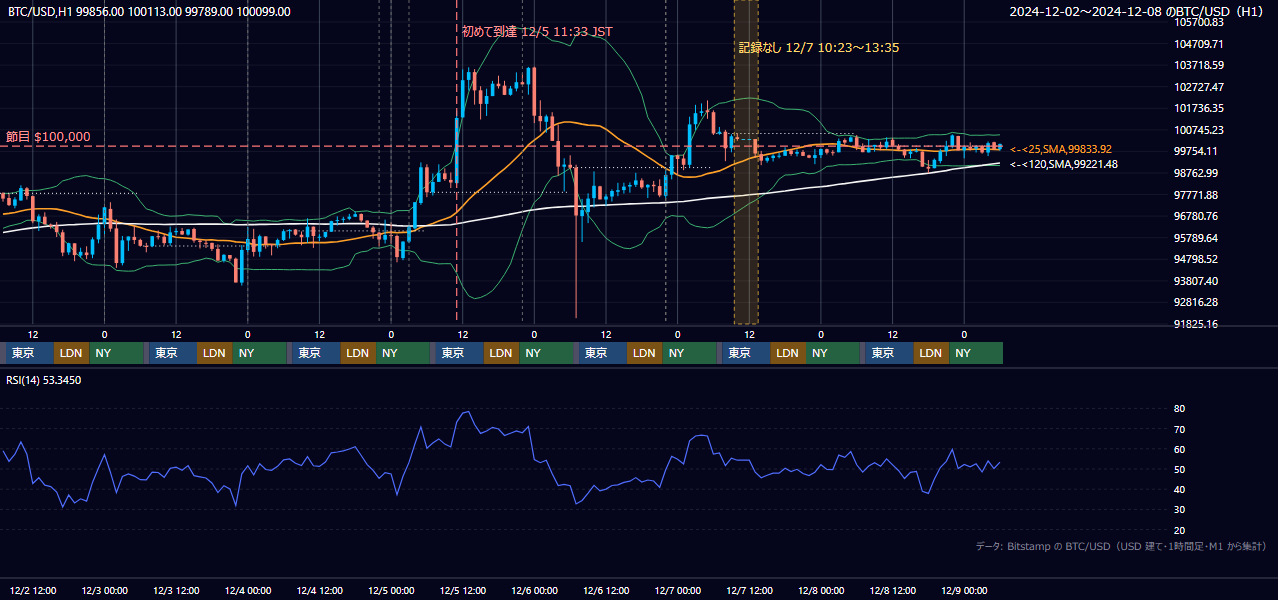Click the 2024-12-02～2024-12-08 chart title
Screen dimensions: 1278x600
point(1137,12)
